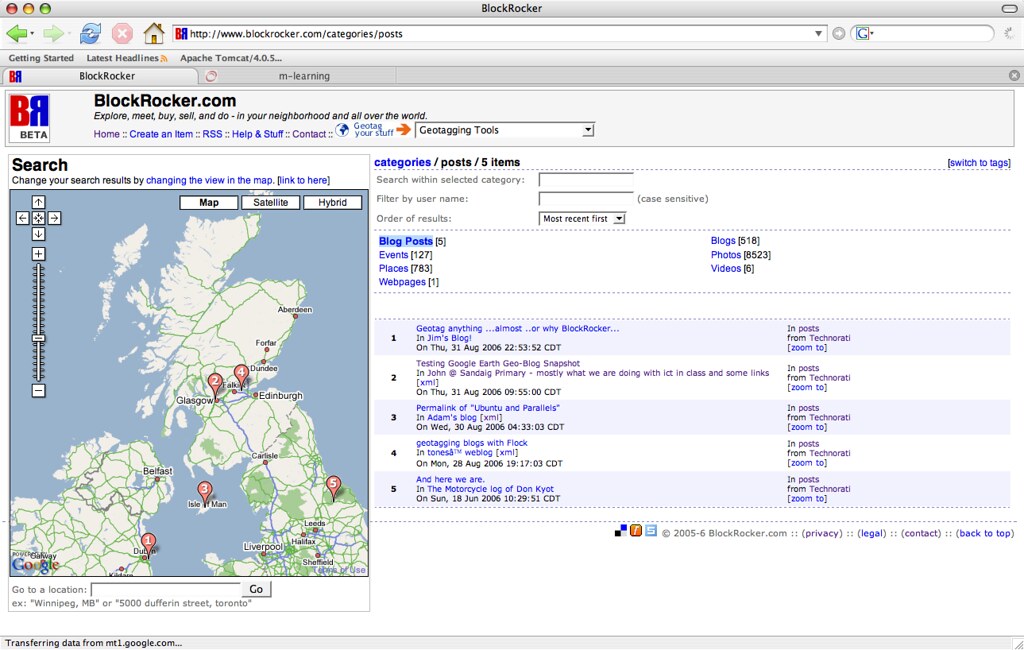The height and width of the screenshot is (650, 1024).
Task: Zoom out the map with minus button
Action: click(39, 391)
